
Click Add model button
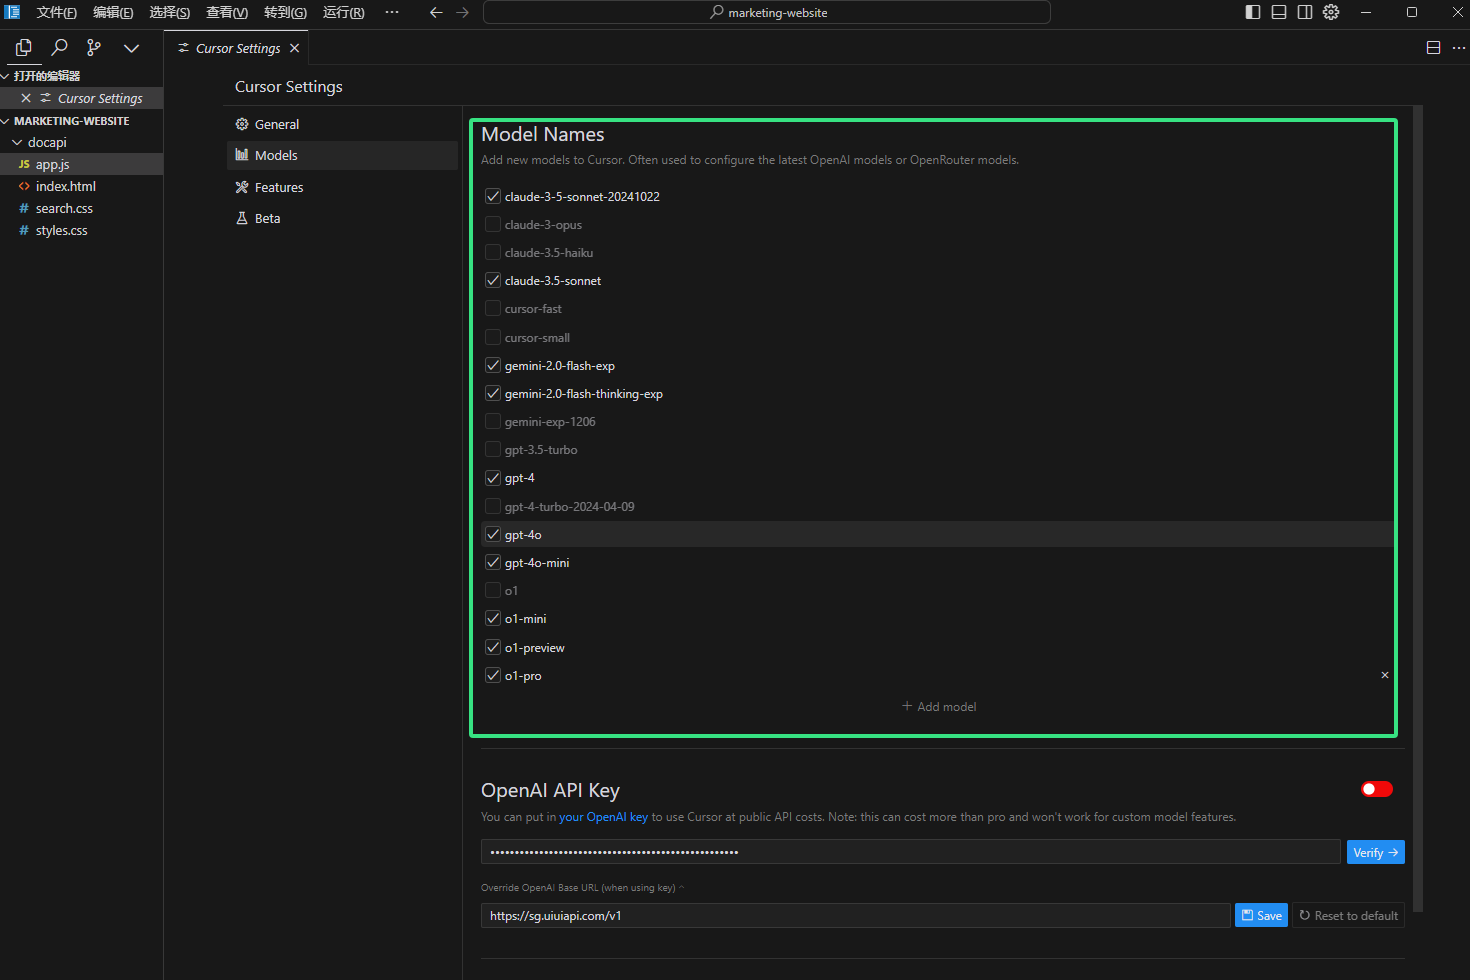coord(939,706)
